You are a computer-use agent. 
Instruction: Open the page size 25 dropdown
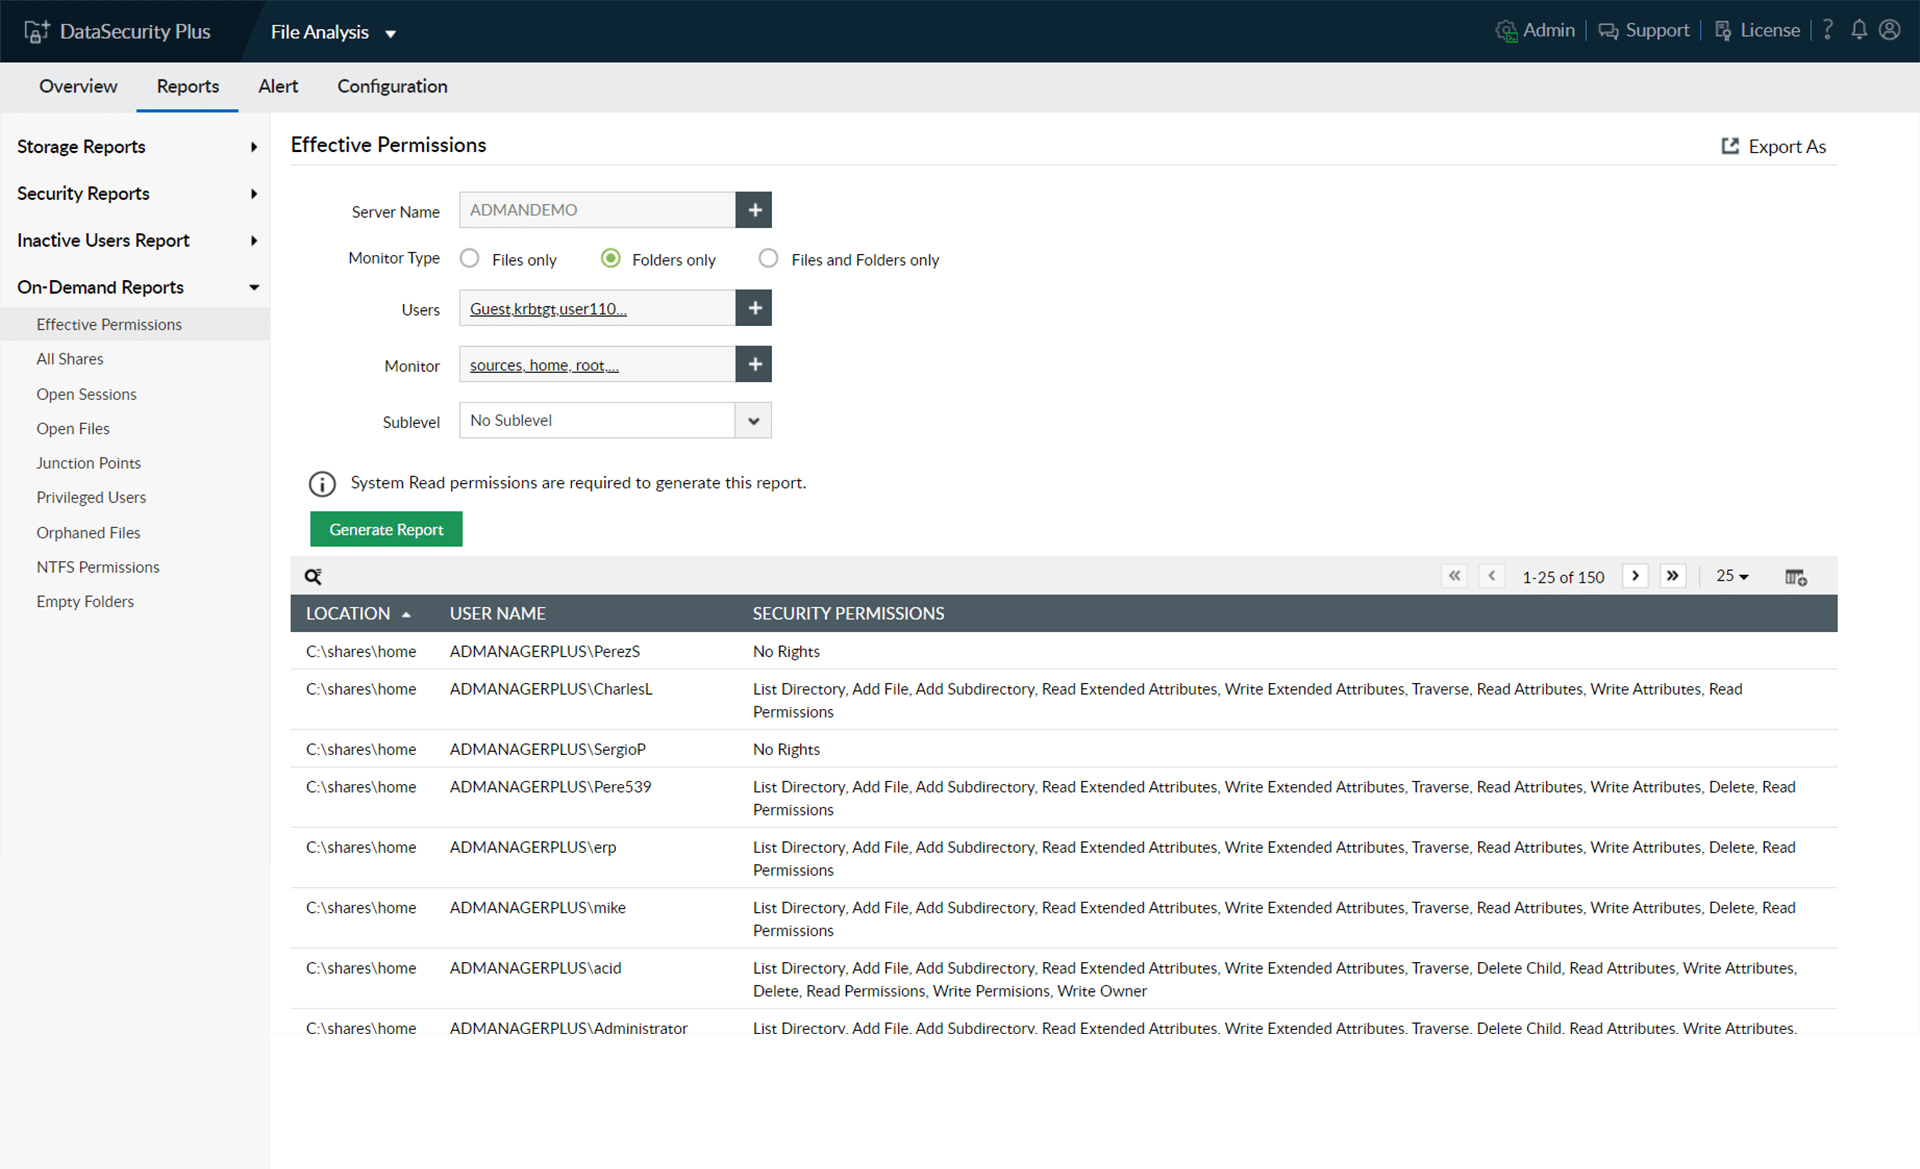1731,576
